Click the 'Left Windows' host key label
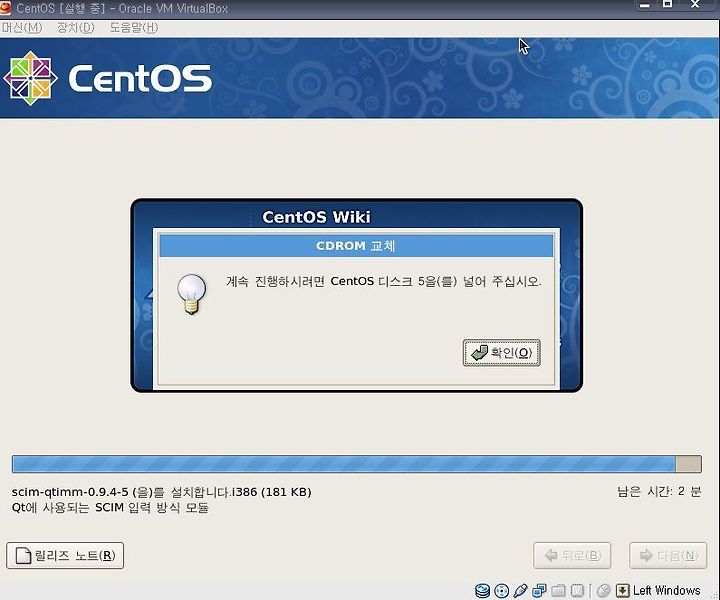Image resolution: width=720 pixels, height=600 pixels. click(x=666, y=590)
